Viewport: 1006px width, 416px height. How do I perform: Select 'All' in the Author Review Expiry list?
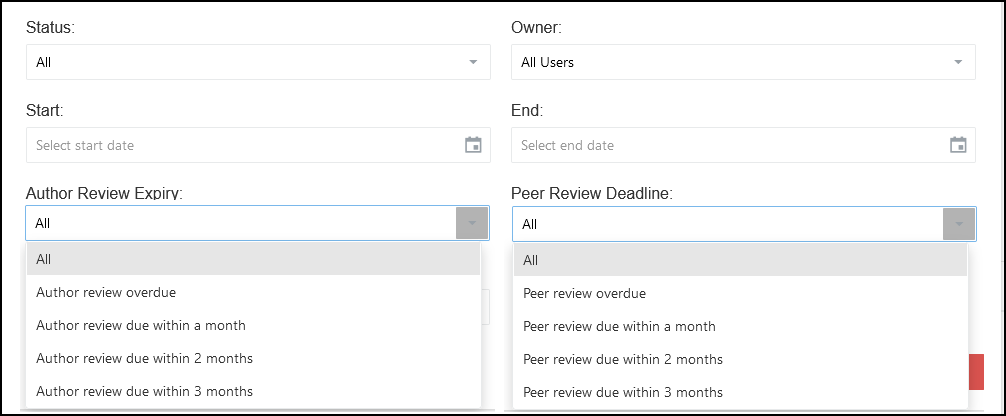click(x=253, y=259)
